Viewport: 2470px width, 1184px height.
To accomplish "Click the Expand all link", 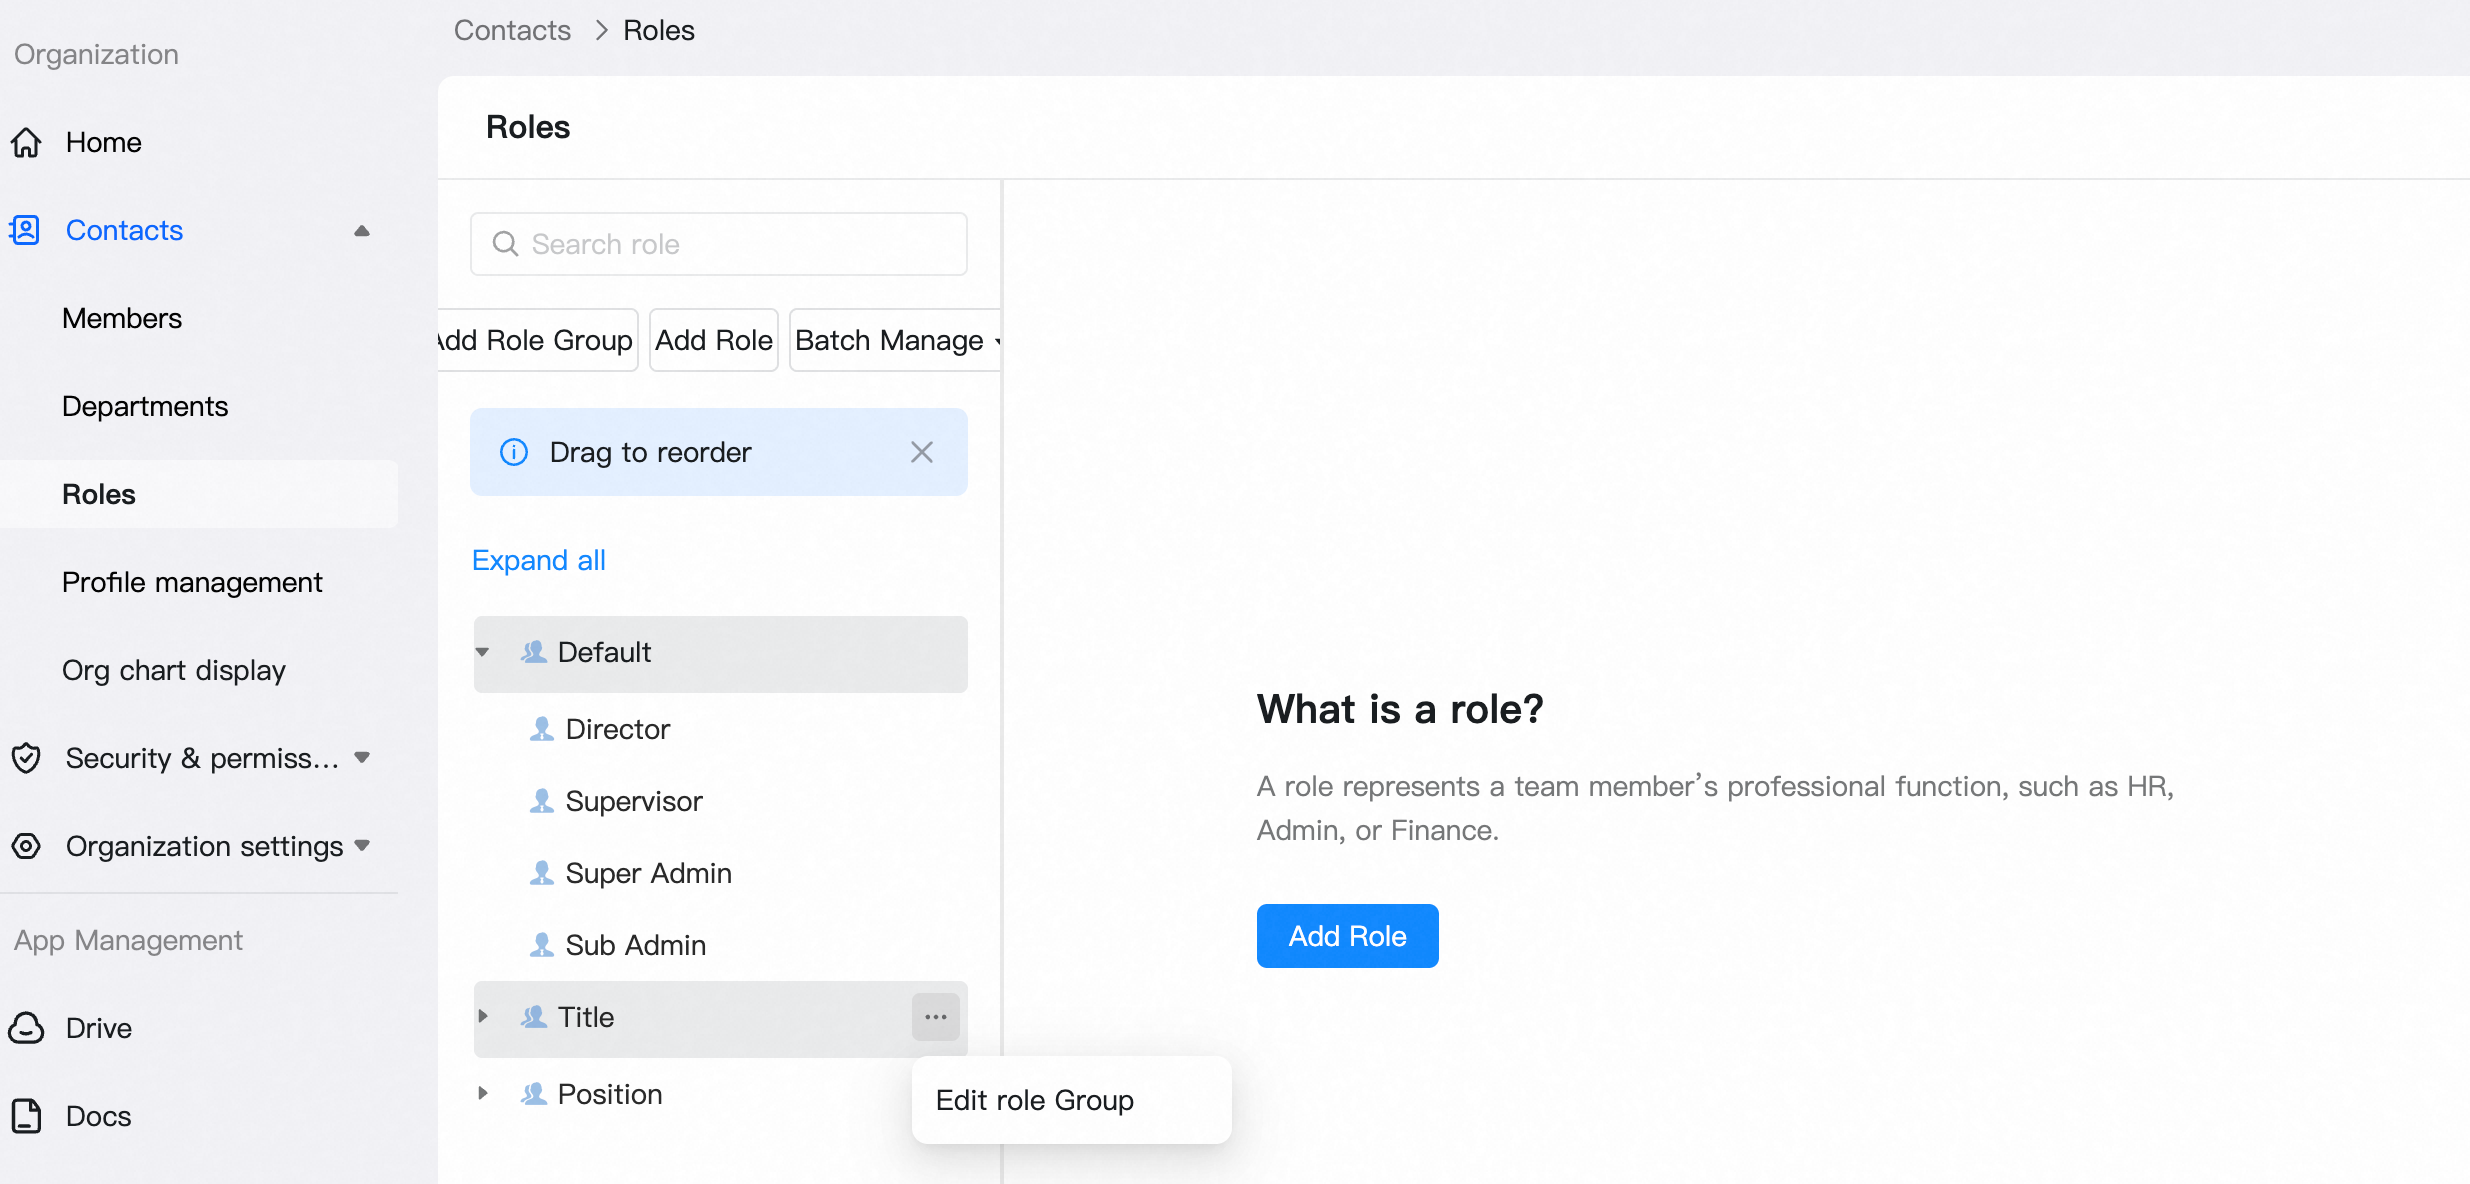I will [538, 560].
